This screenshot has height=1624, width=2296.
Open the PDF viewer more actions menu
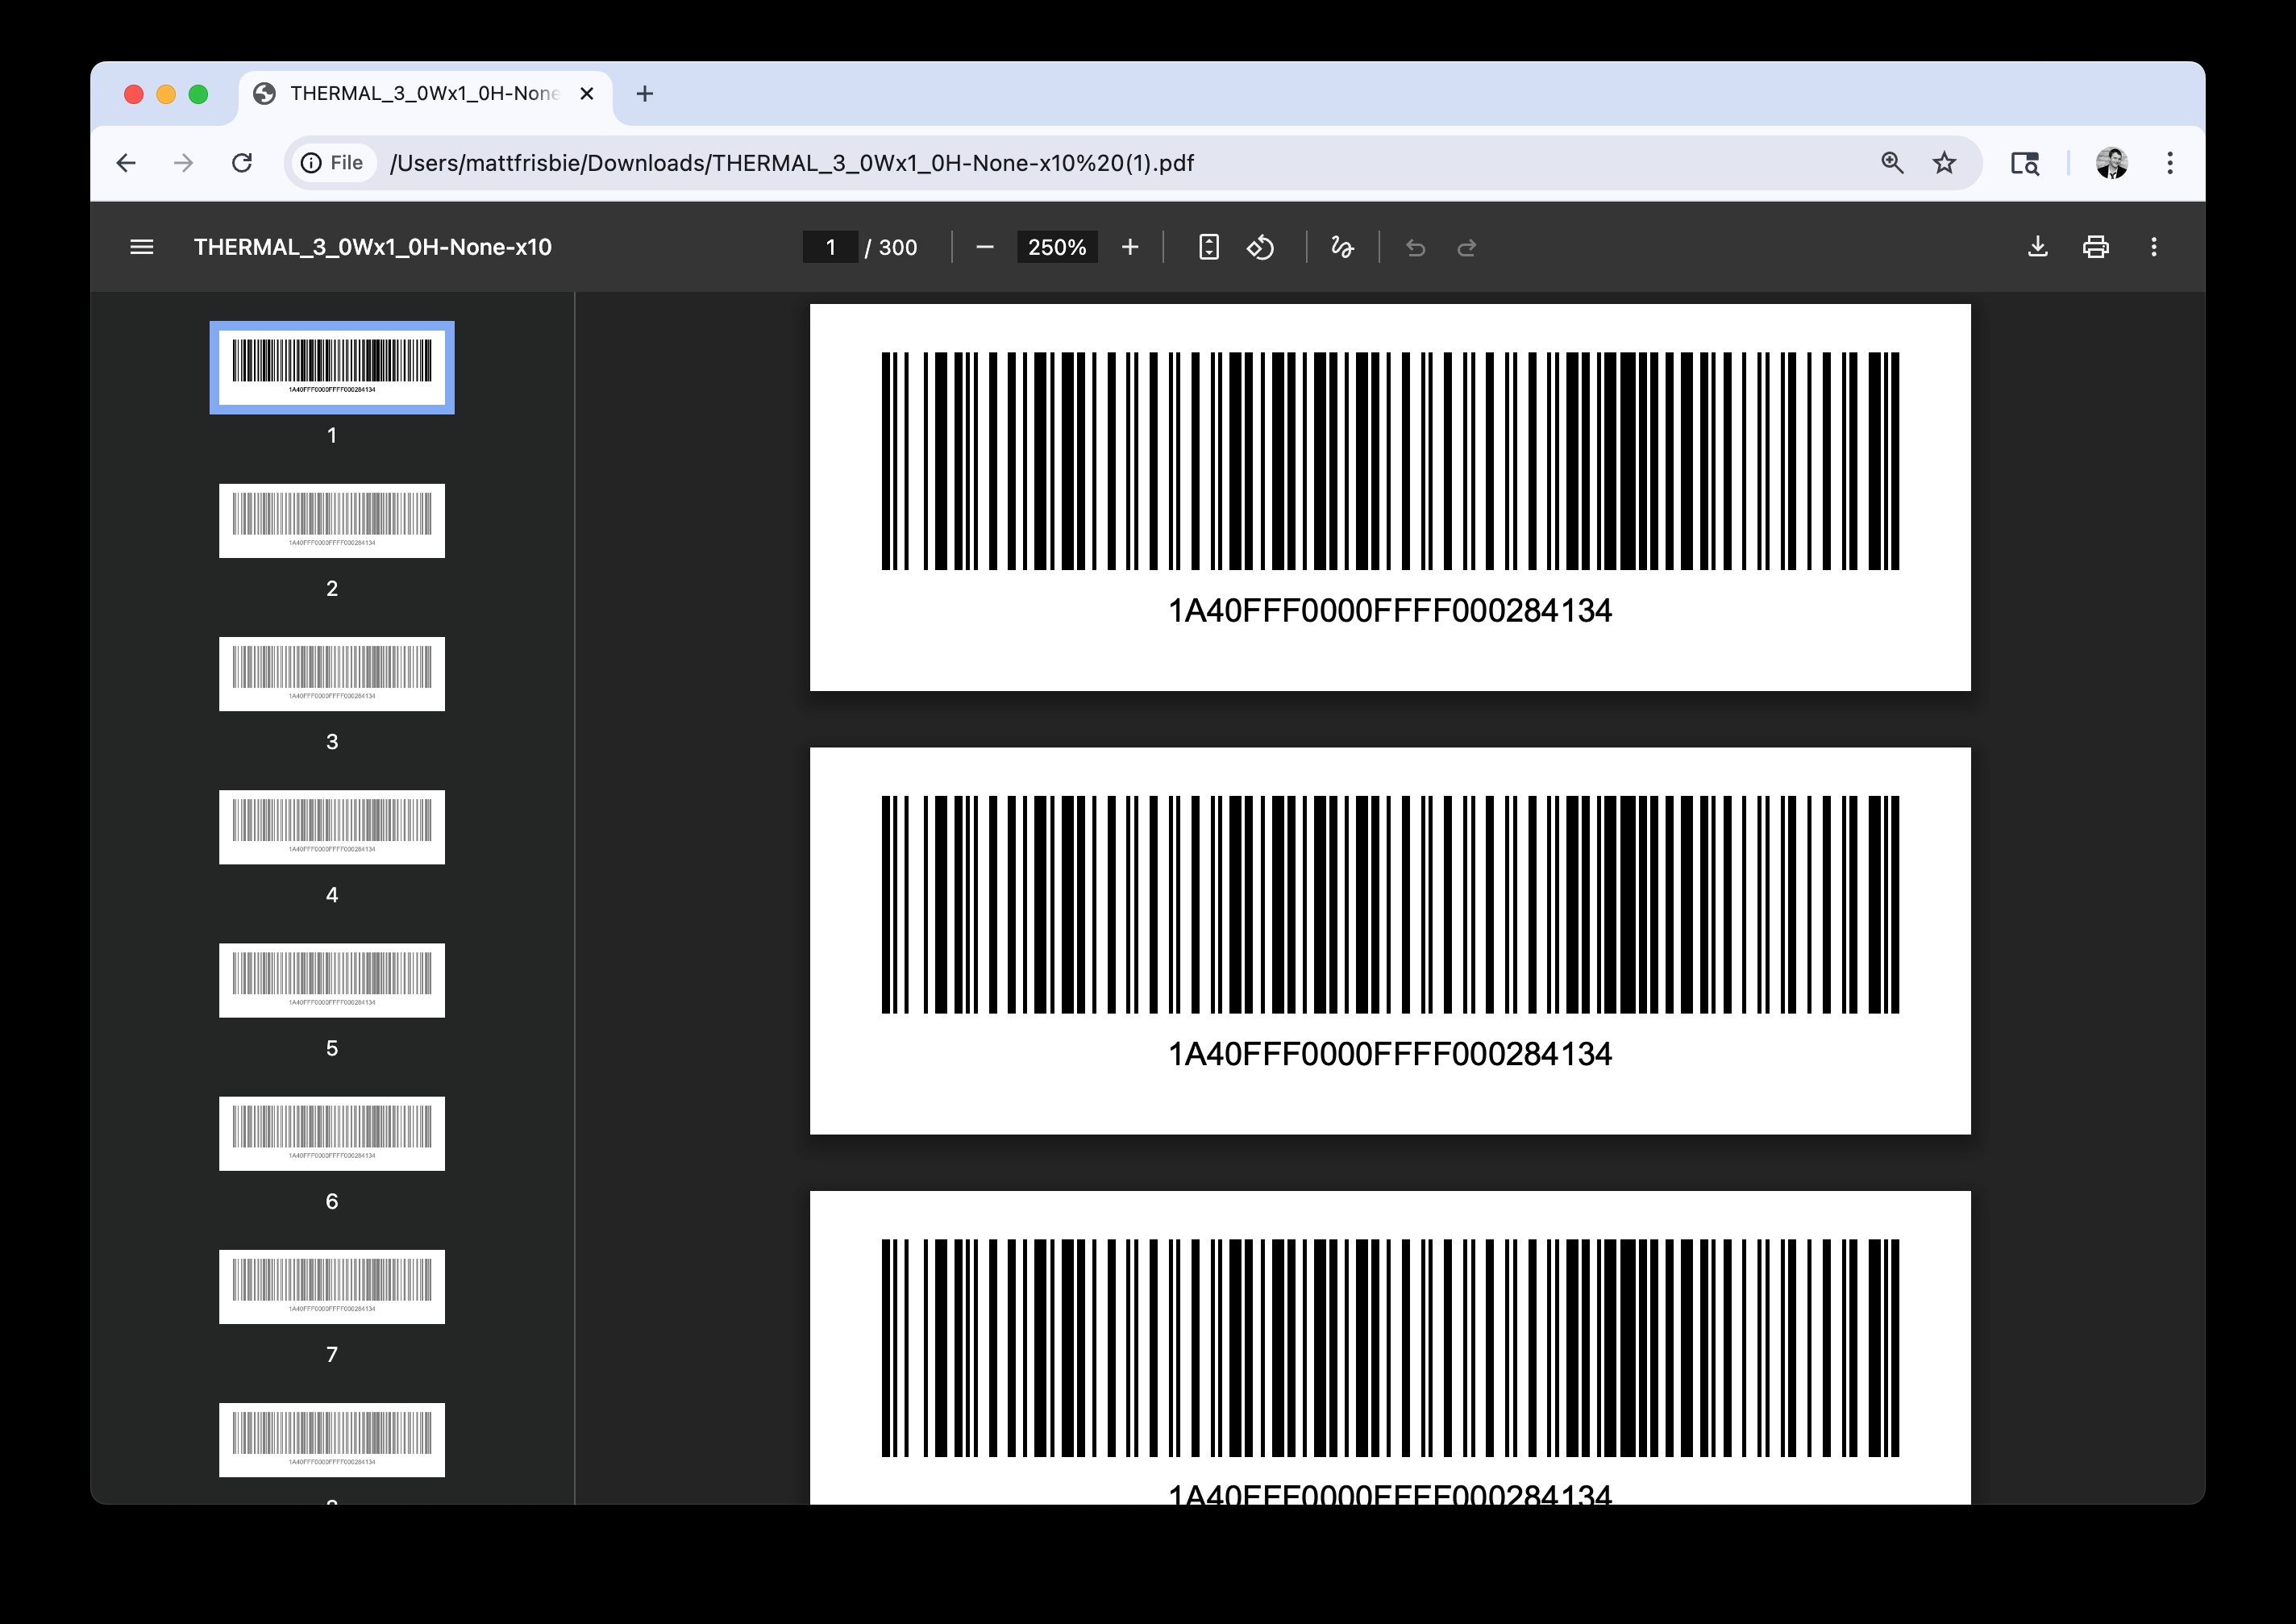click(x=2154, y=247)
